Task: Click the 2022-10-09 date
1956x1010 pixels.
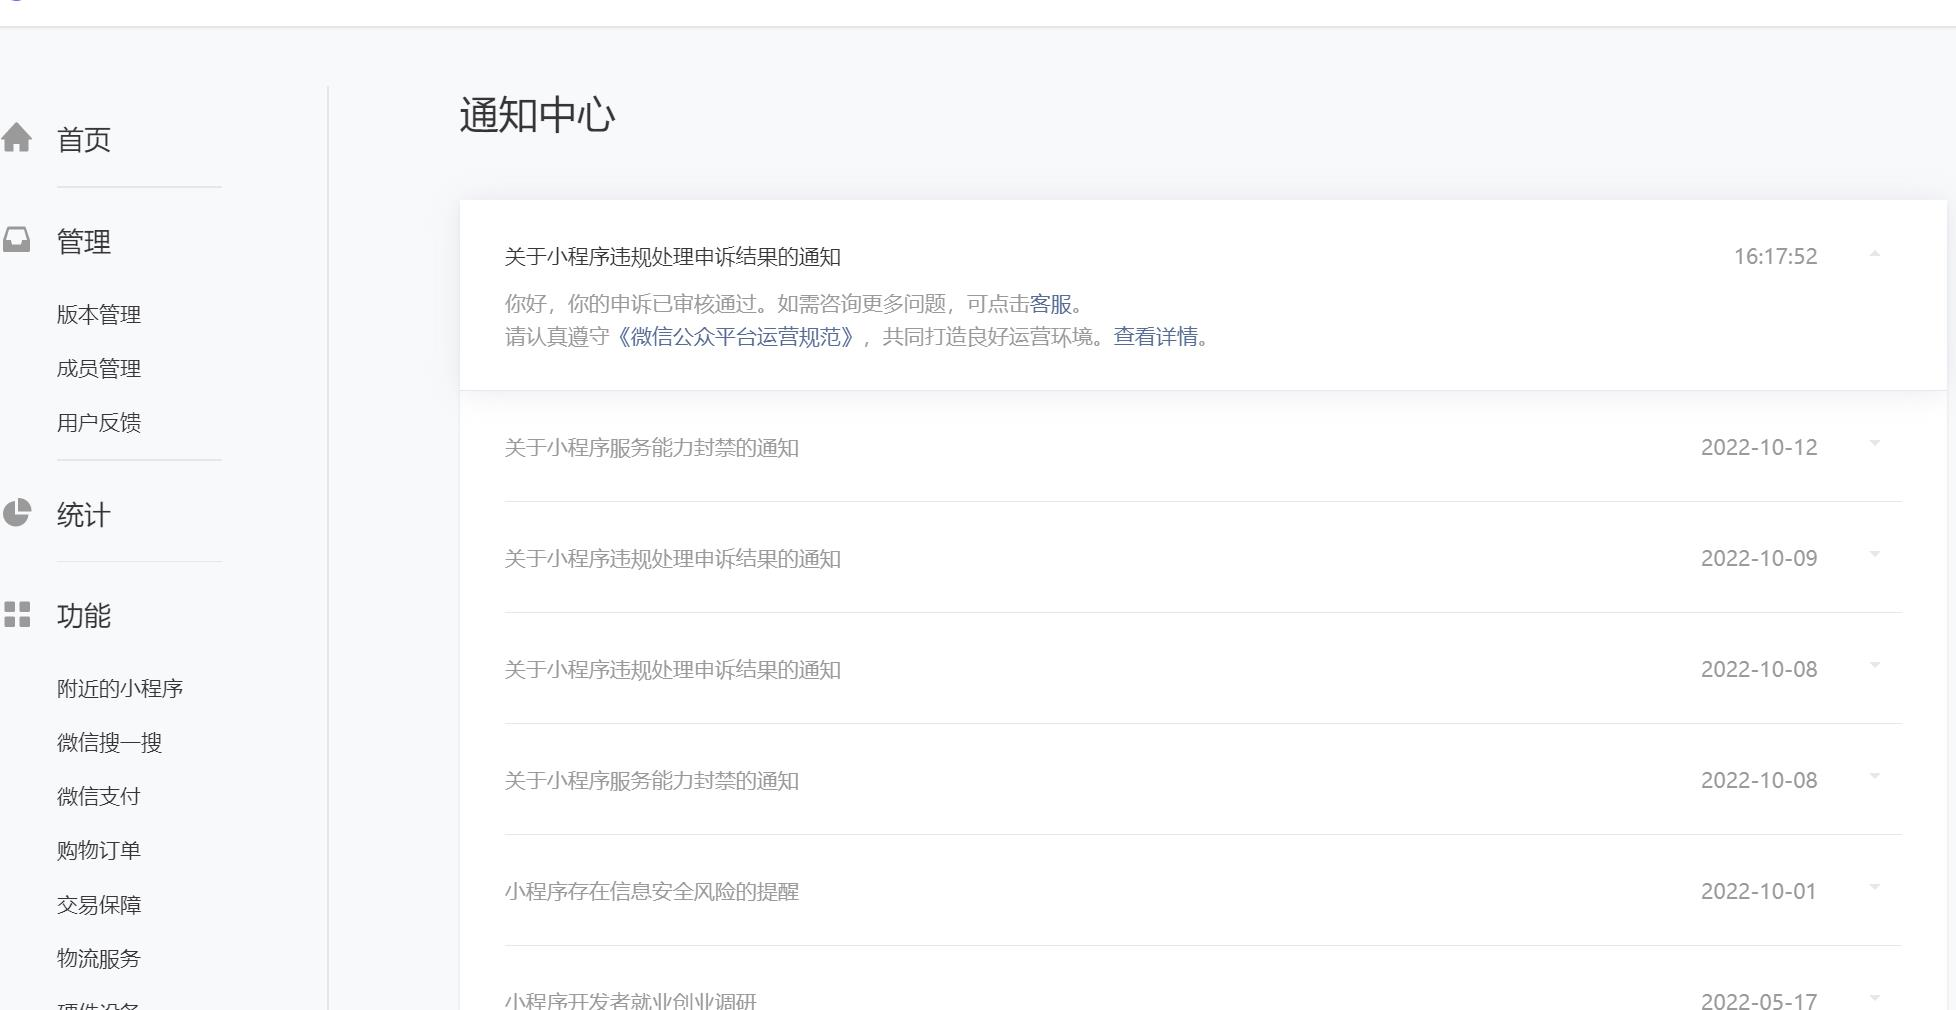Action: click(x=1759, y=559)
